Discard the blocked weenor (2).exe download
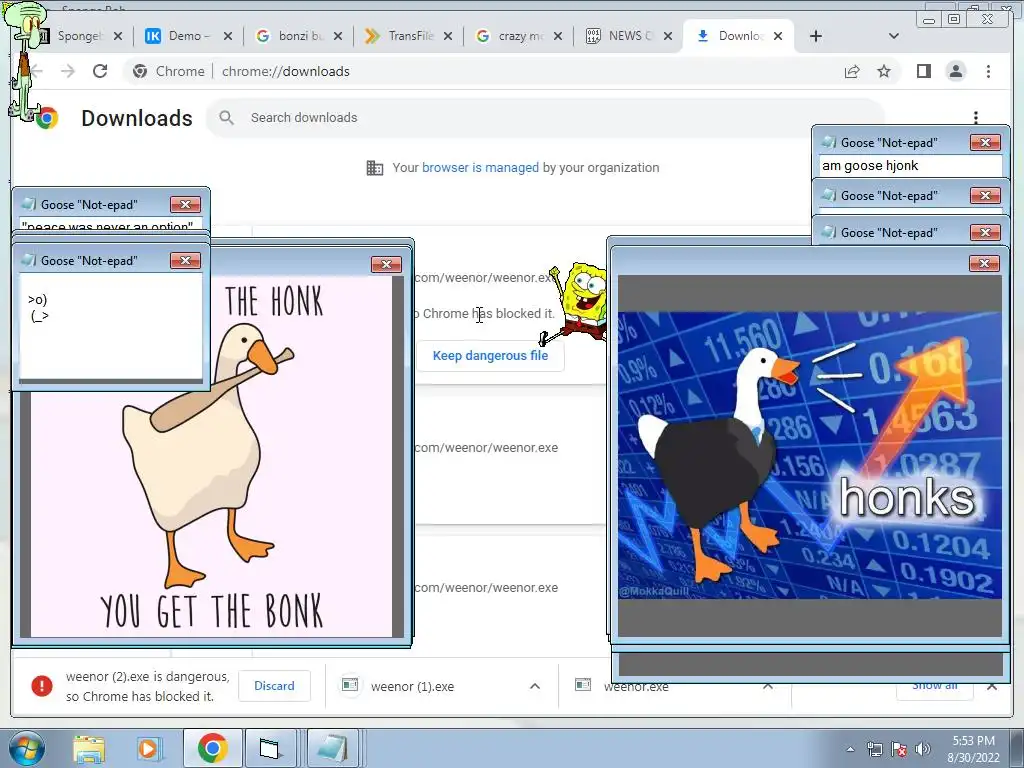The image size is (1024, 768). tap(274, 686)
